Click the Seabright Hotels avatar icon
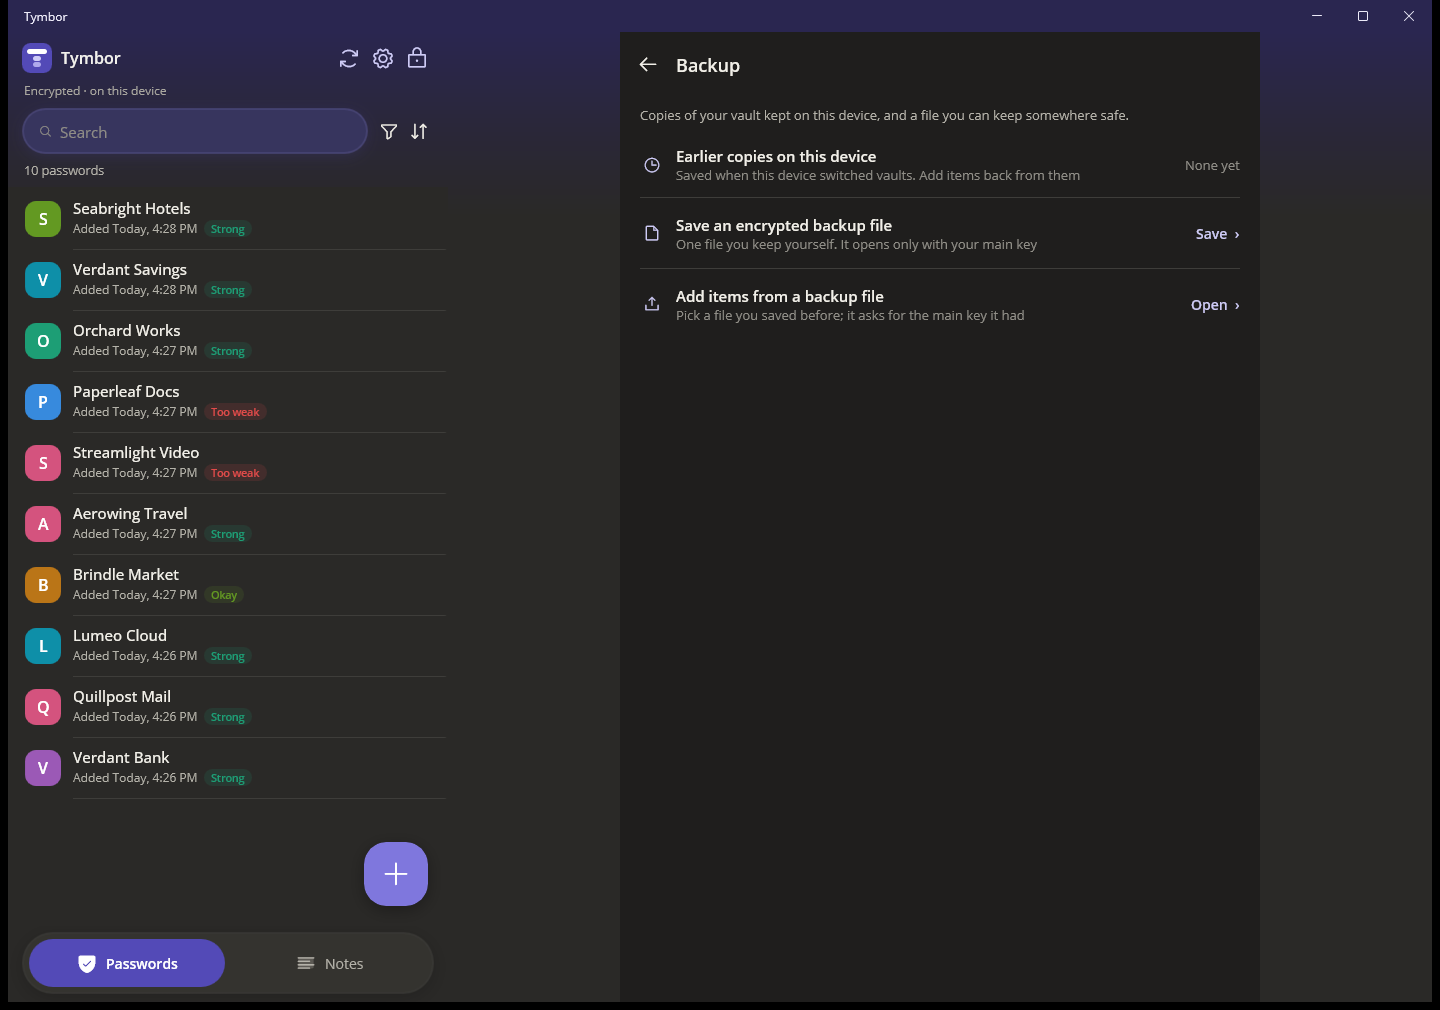Image resolution: width=1440 pixels, height=1010 pixels. click(x=43, y=219)
